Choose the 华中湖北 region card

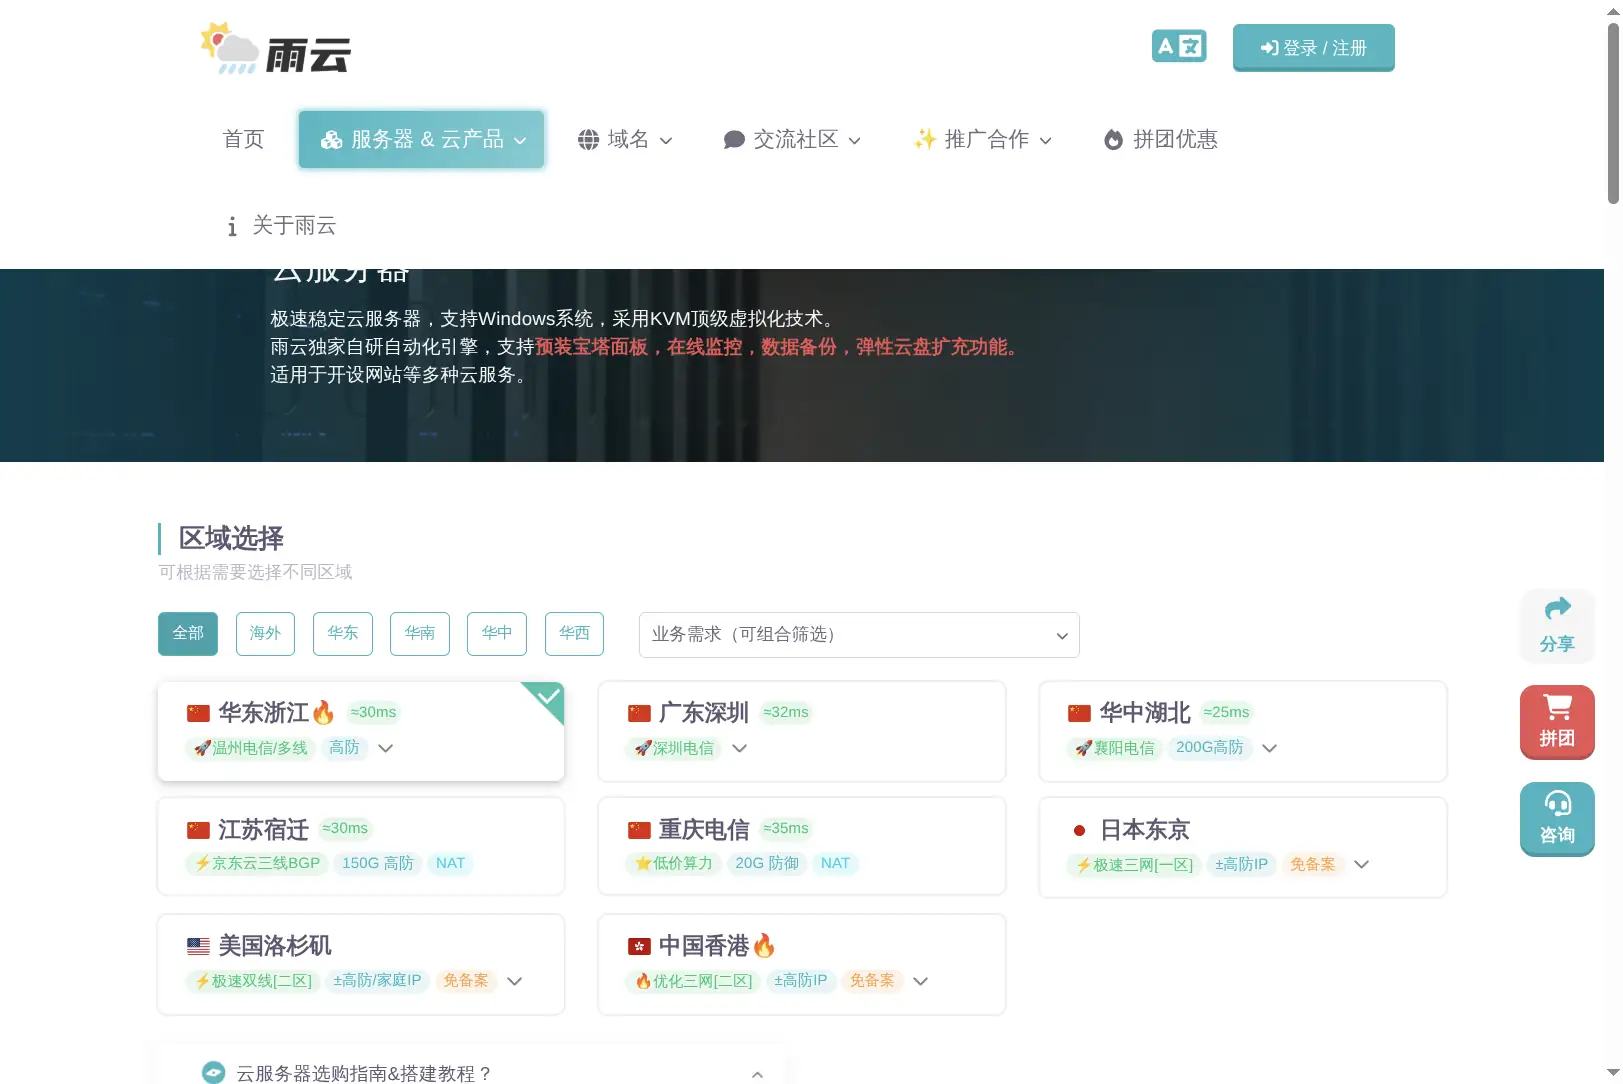click(1243, 731)
